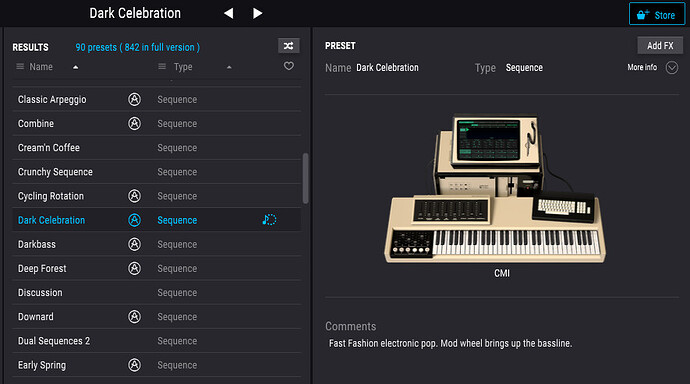The width and height of the screenshot is (690, 384).
Task: Select the Early Spring preset
Action: tap(157, 365)
